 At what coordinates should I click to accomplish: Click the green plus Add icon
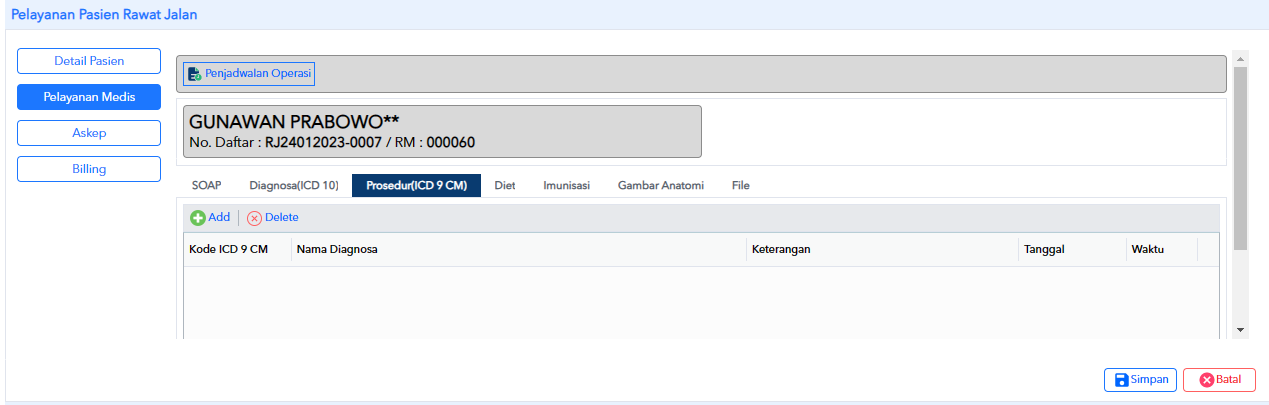tap(198, 218)
